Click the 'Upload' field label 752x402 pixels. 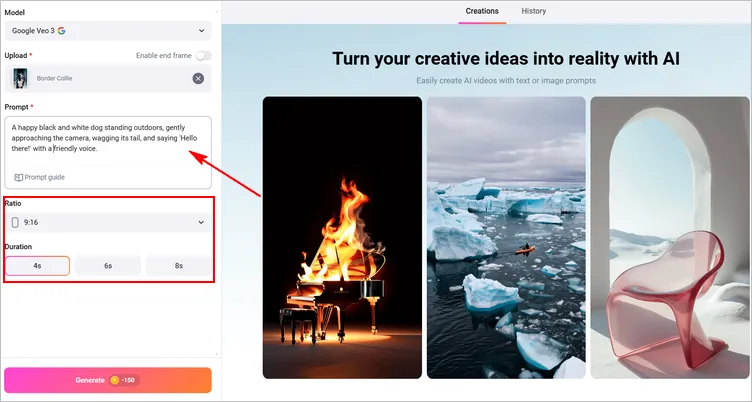click(16, 56)
